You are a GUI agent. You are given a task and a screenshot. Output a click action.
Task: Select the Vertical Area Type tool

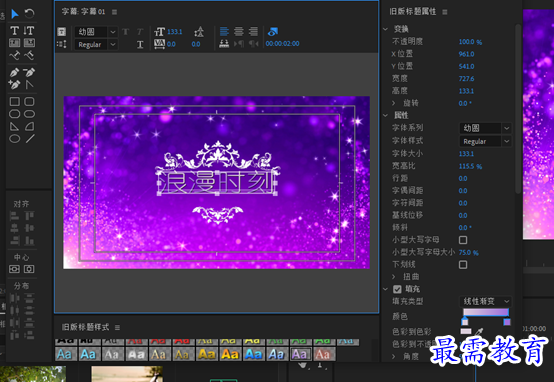29,43
